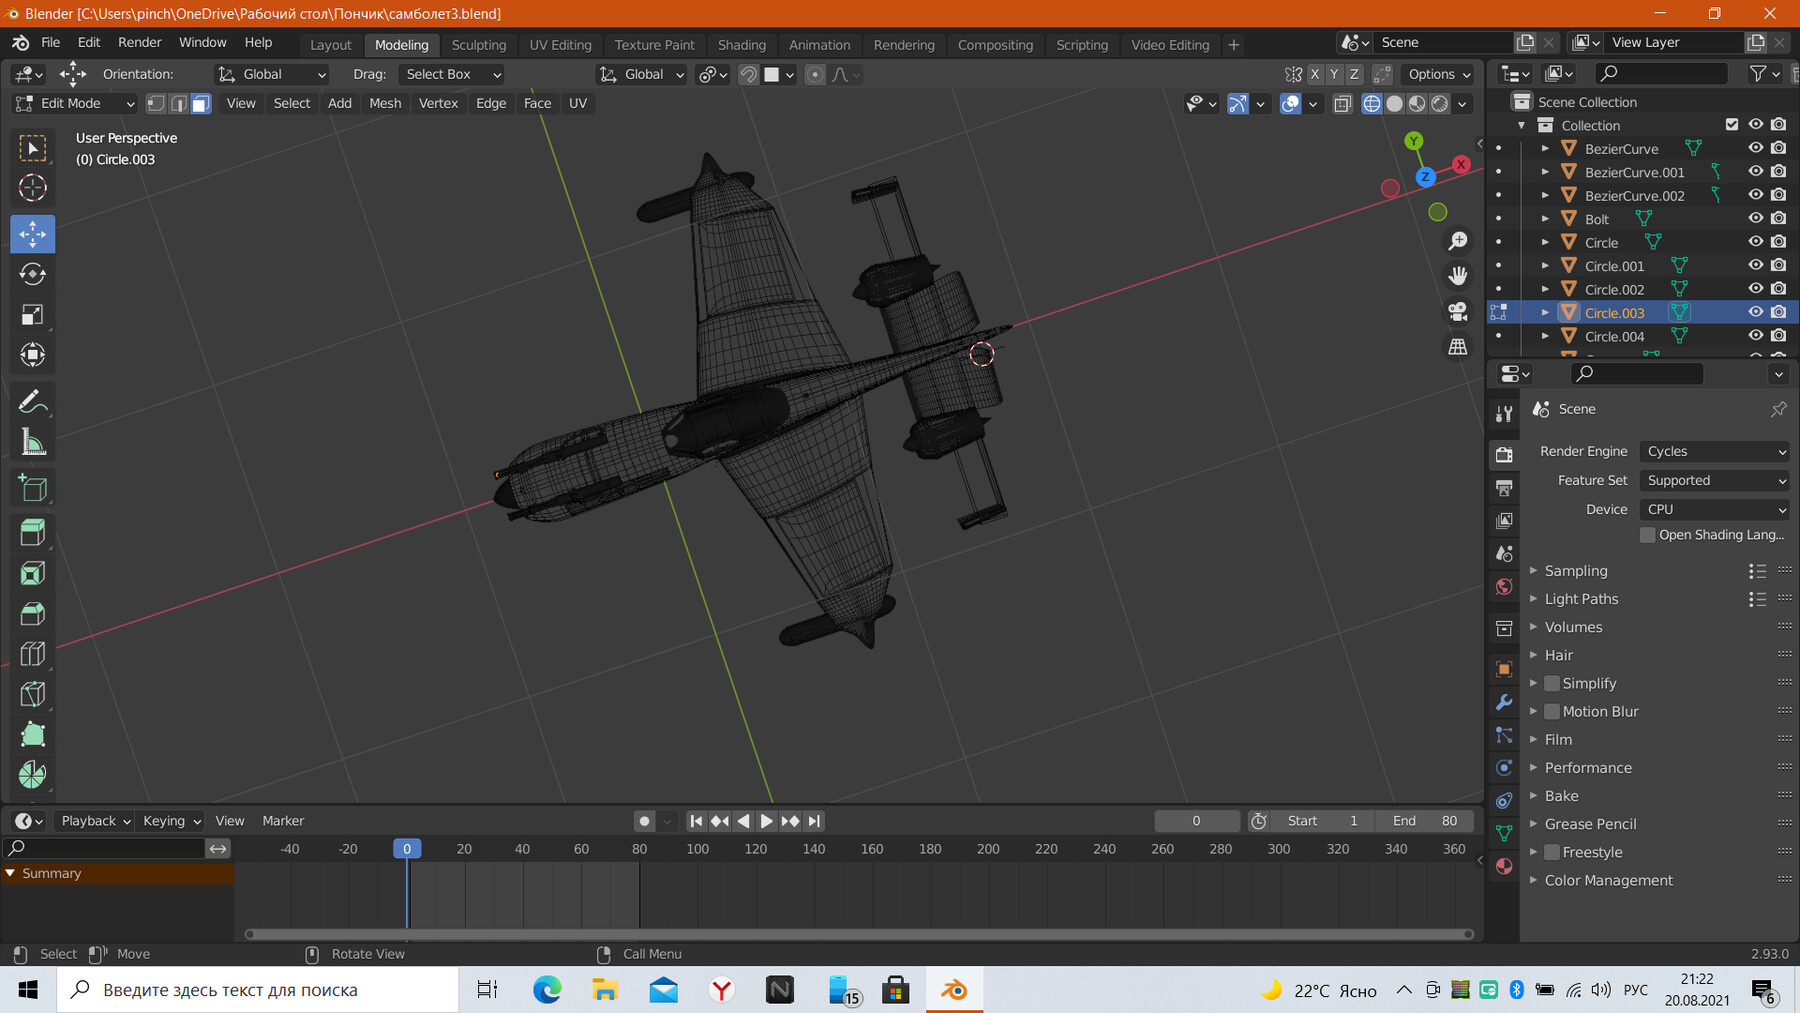This screenshot has height=1013, width=1800.
Task: Open the World properties tab icon
Action: click(x=1504, y=587)
